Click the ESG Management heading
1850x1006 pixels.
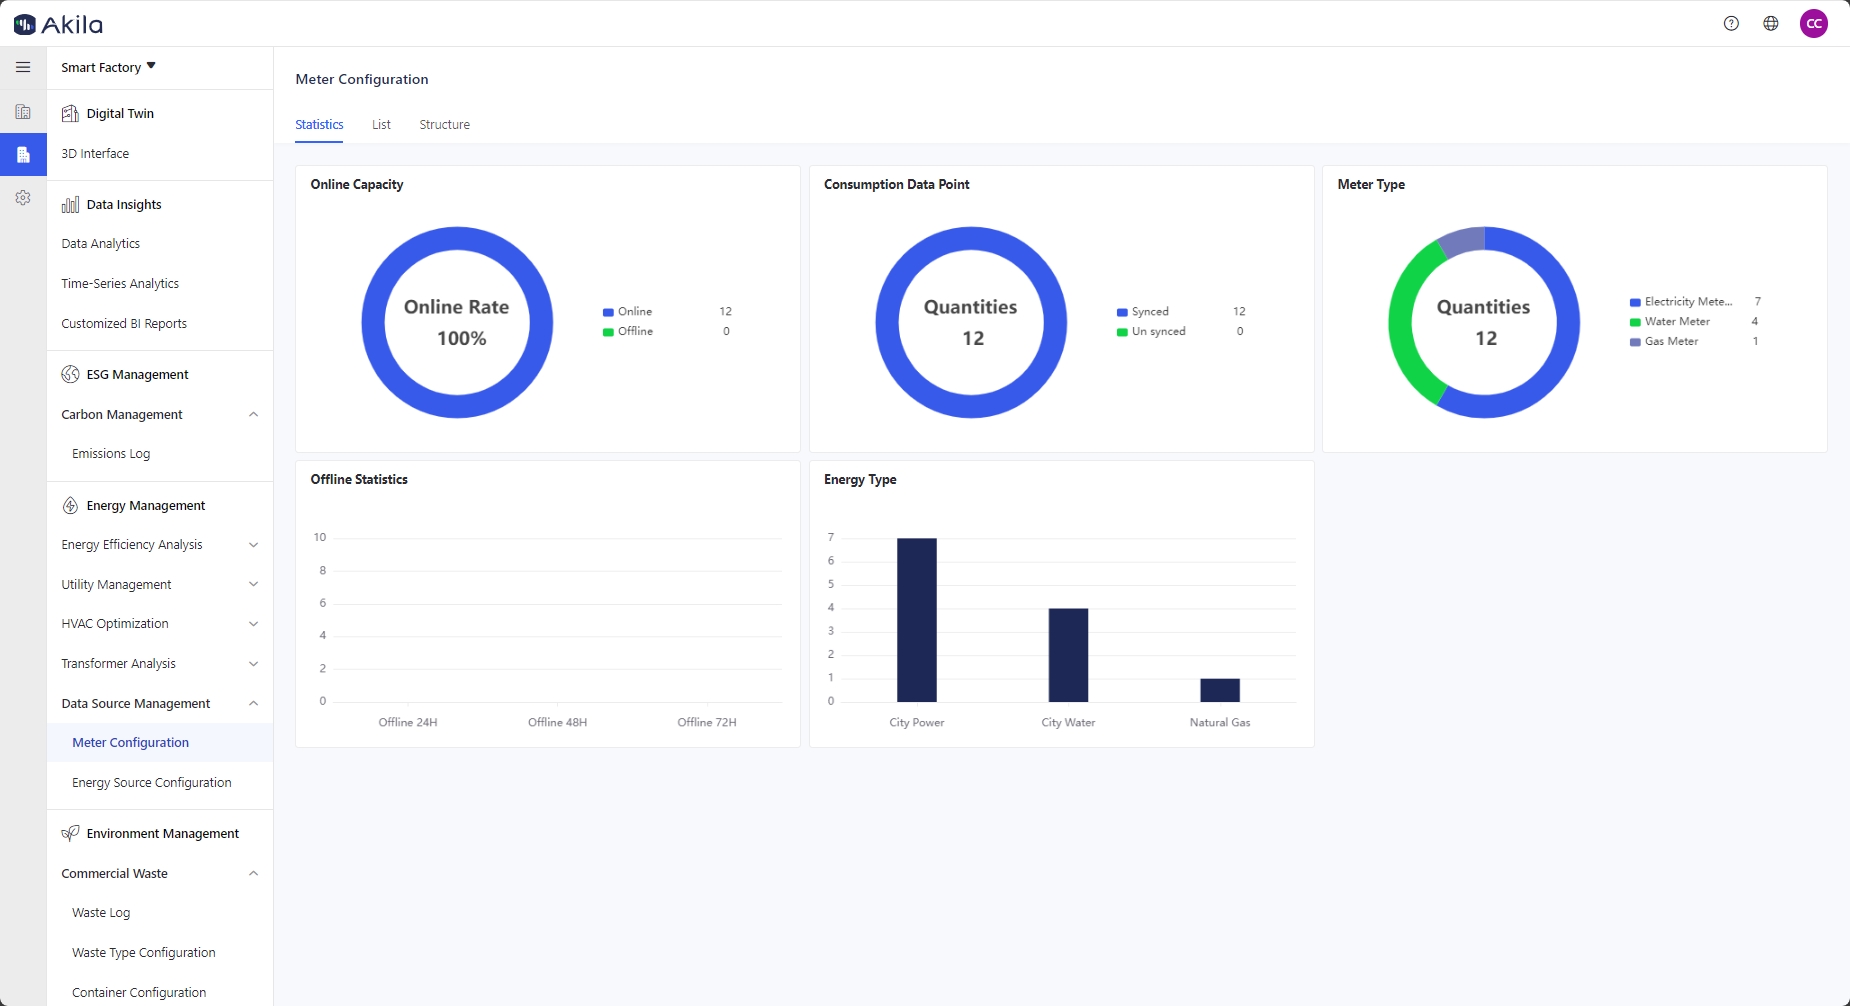click(137, 374)
